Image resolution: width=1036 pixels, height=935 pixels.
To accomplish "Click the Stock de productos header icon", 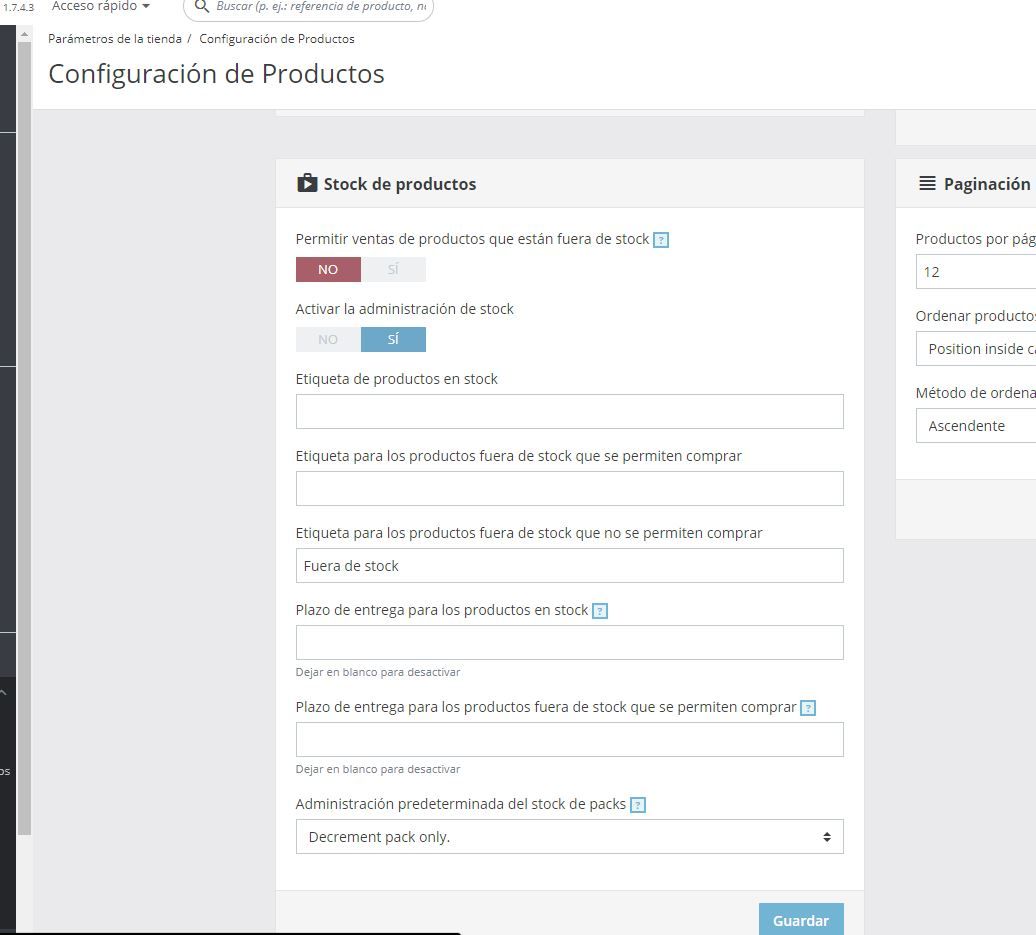I will pos(307,183).
